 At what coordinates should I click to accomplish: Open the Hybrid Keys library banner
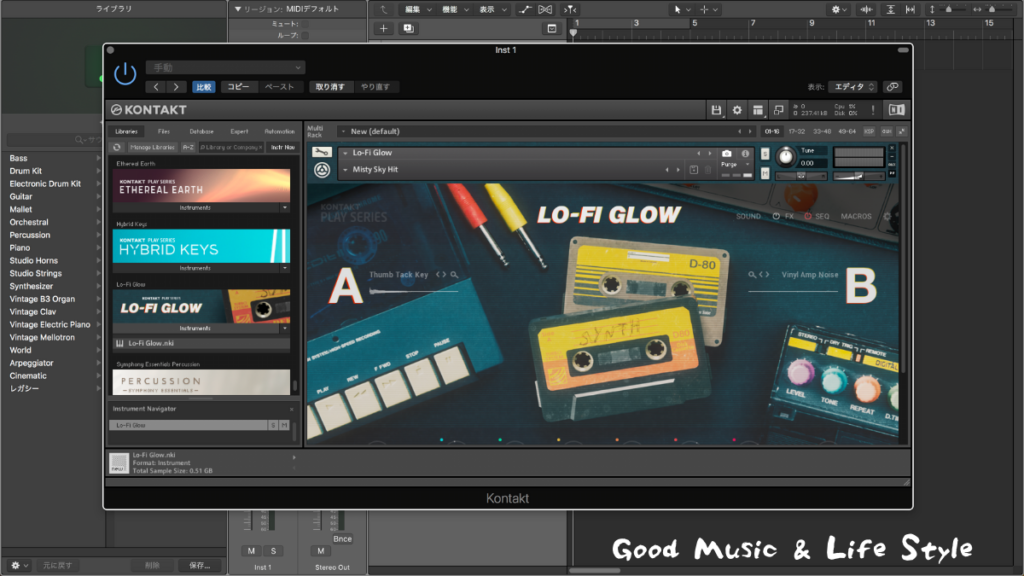[201, 246]
